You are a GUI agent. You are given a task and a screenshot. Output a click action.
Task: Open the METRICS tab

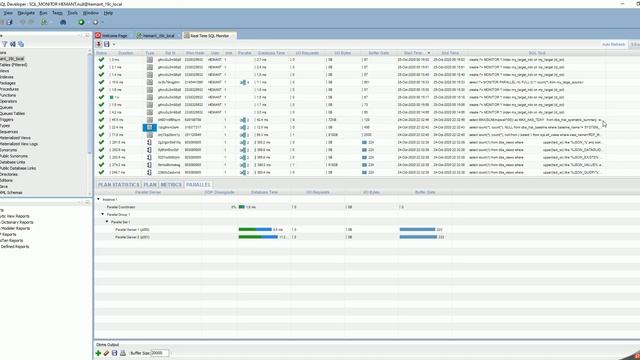[171, 185]
